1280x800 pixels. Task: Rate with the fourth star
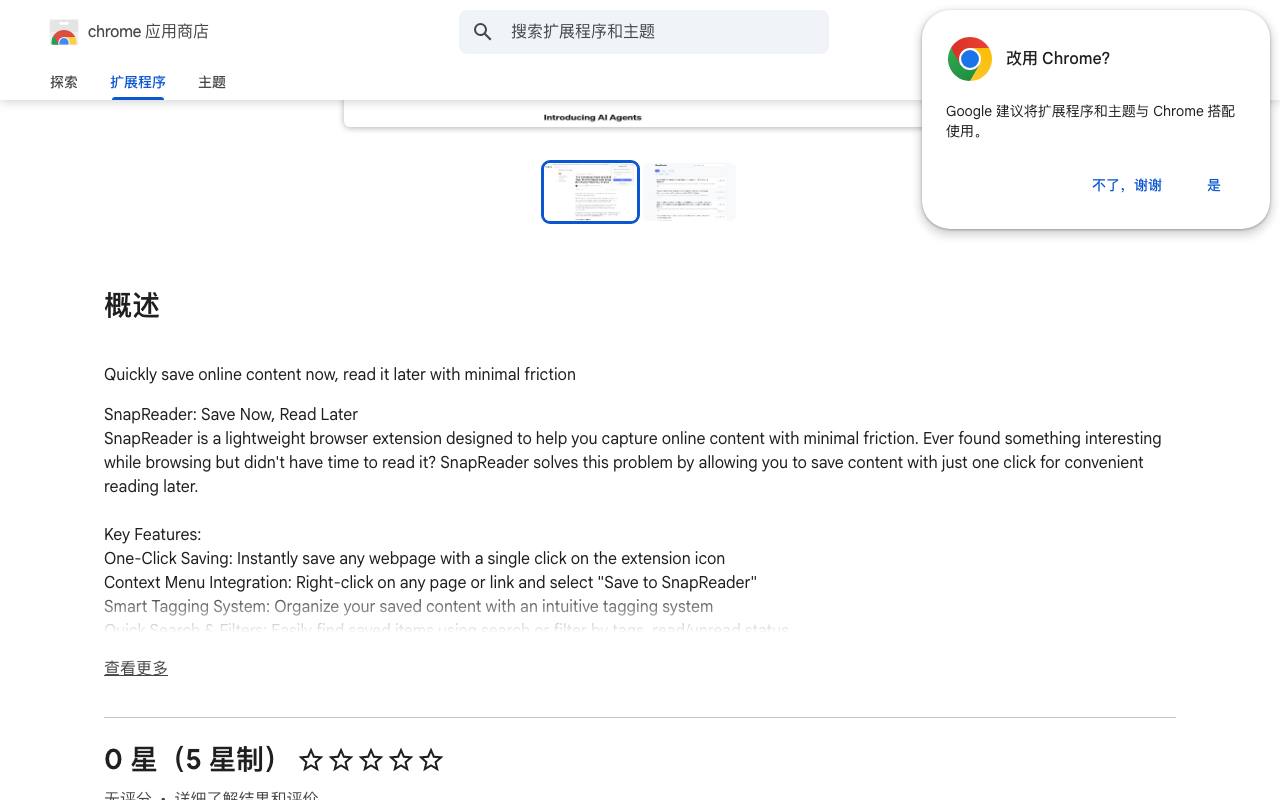(401, 760)
